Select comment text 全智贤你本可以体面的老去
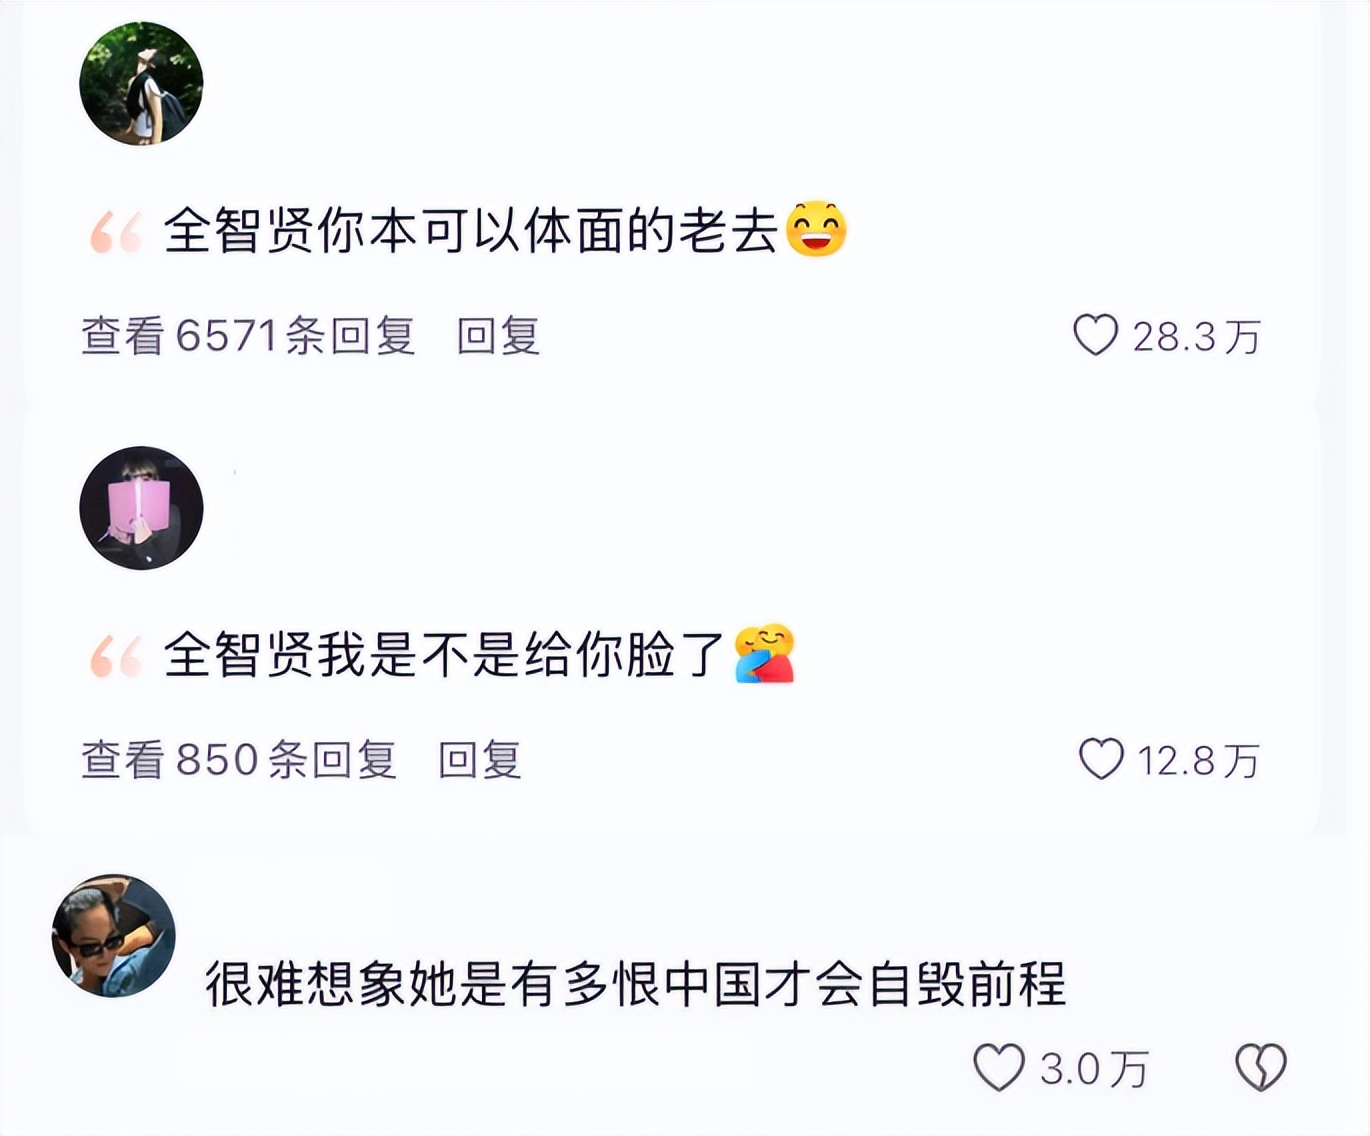Viewport: 1370px width, 1136px height. (471, 231)
